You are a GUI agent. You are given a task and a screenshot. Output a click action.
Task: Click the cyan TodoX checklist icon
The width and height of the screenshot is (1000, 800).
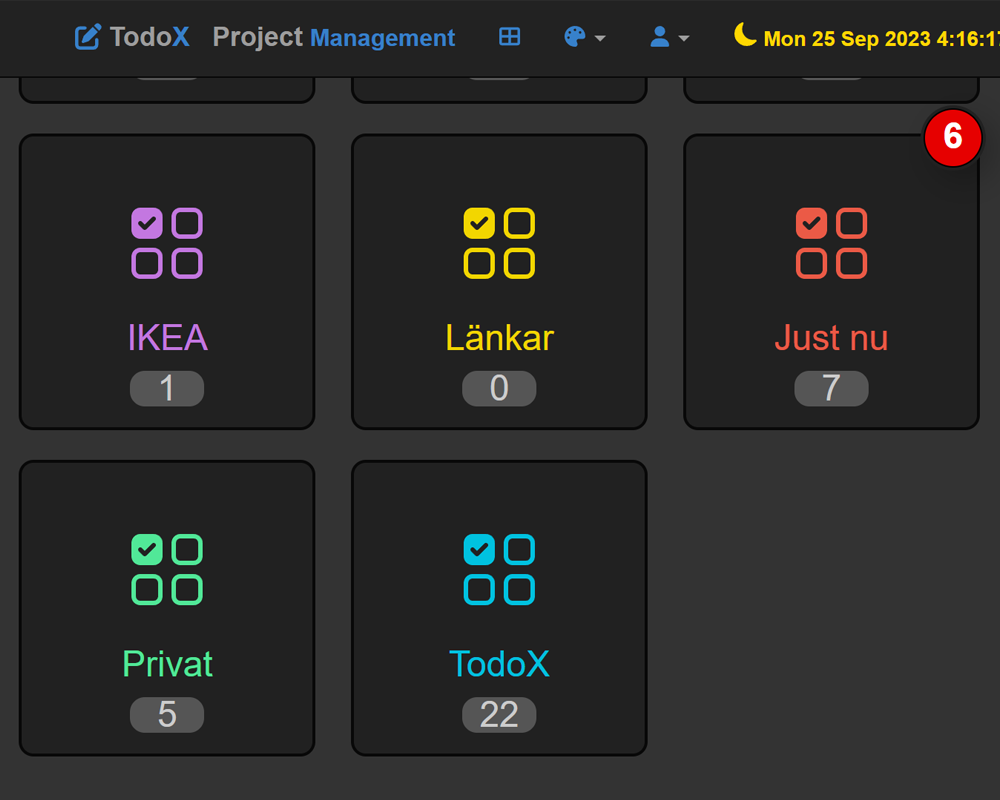click(499, 569)
